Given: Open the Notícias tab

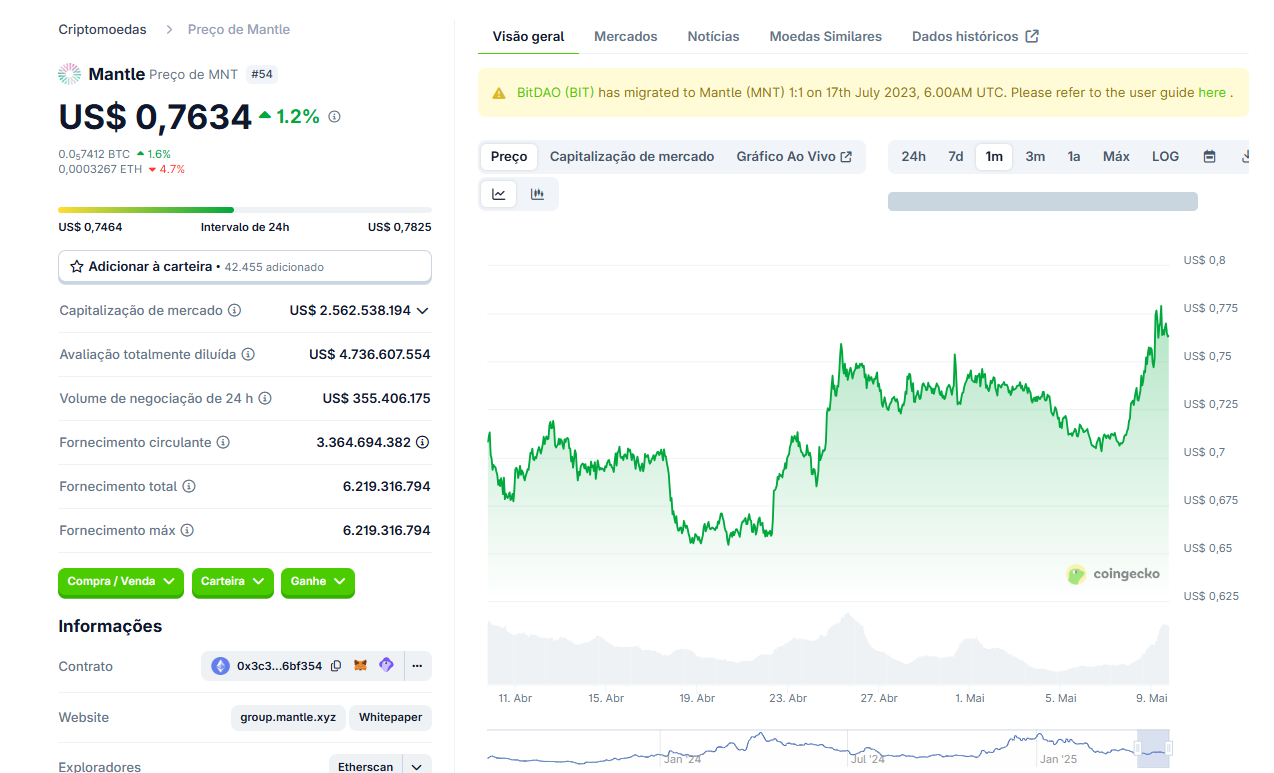Looking at the screenshot, I should [x=714, y=37].
